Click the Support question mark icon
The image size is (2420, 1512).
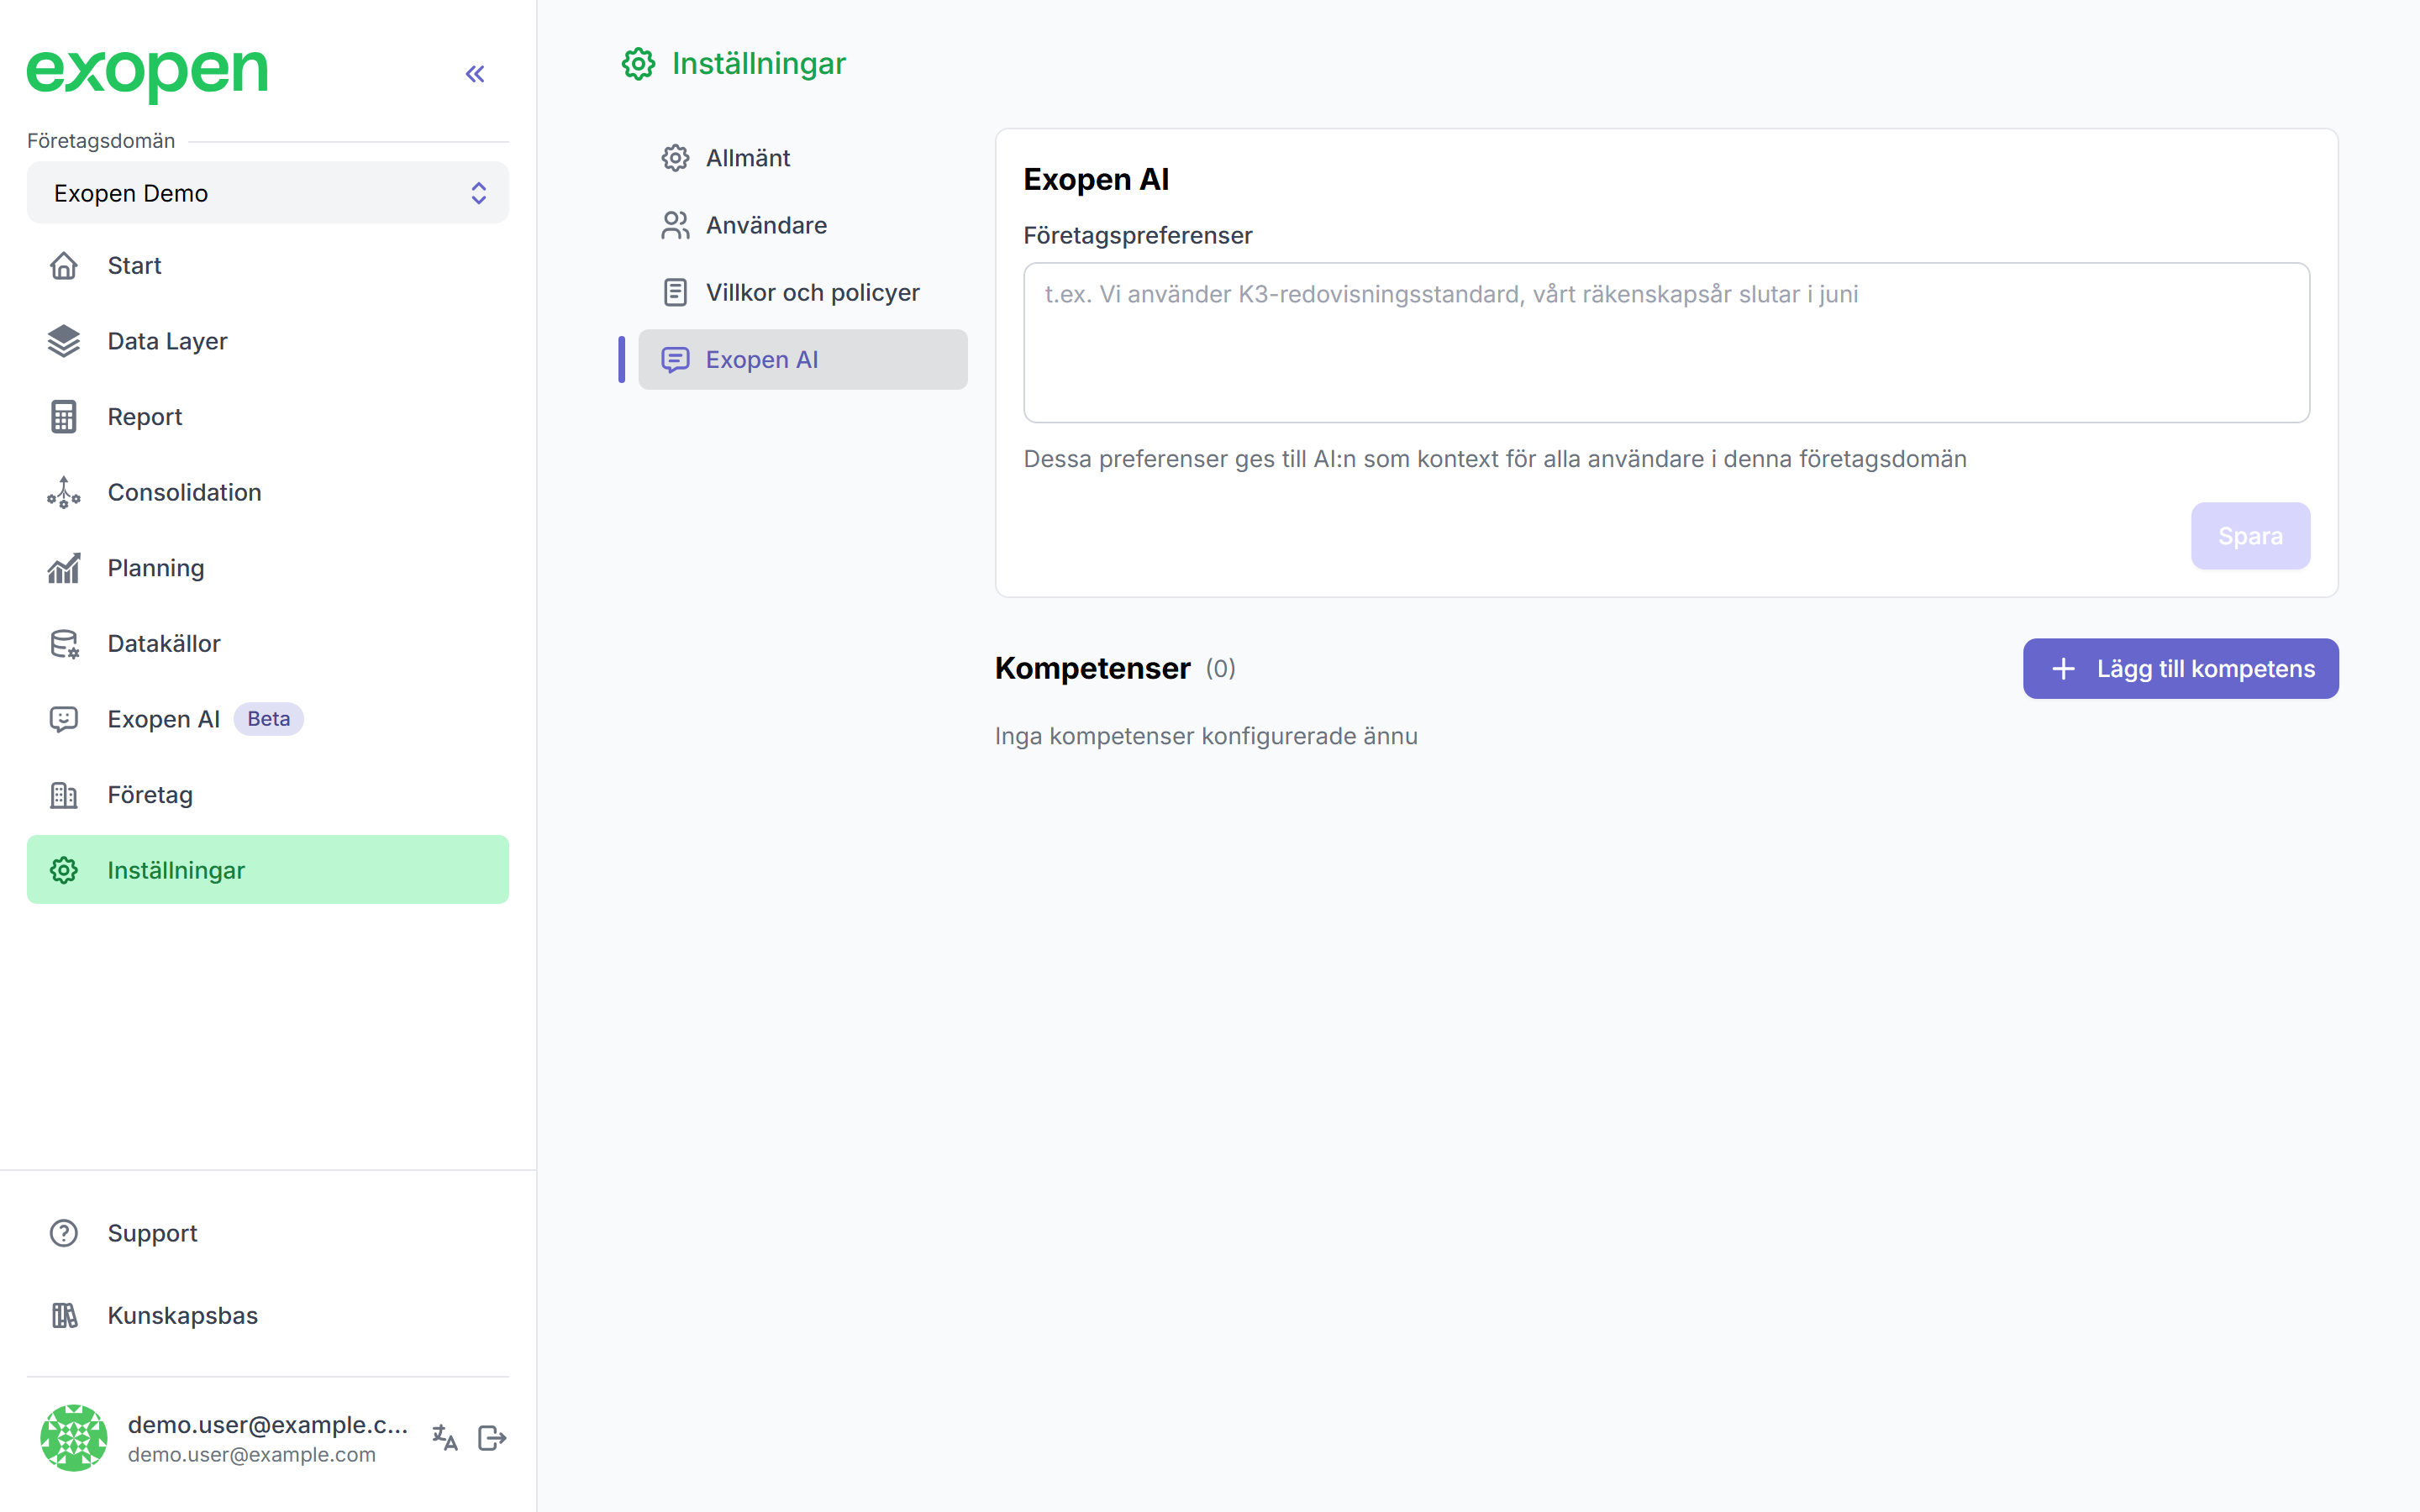point(64,1233)
